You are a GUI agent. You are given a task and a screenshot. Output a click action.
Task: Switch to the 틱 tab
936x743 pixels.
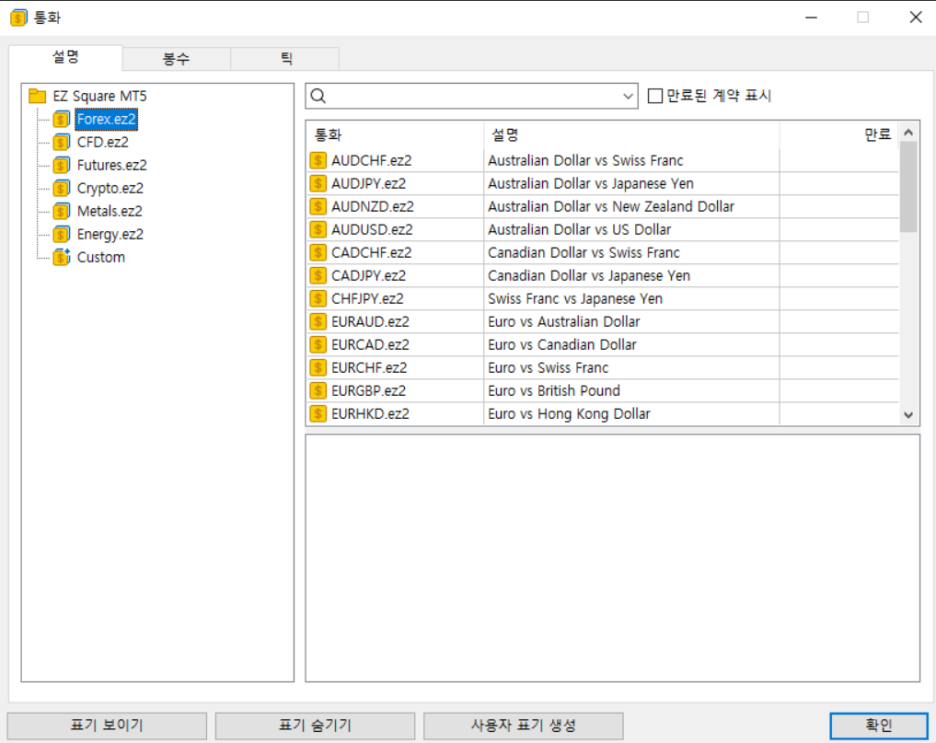pyautogui.click(x=286, y=59)
